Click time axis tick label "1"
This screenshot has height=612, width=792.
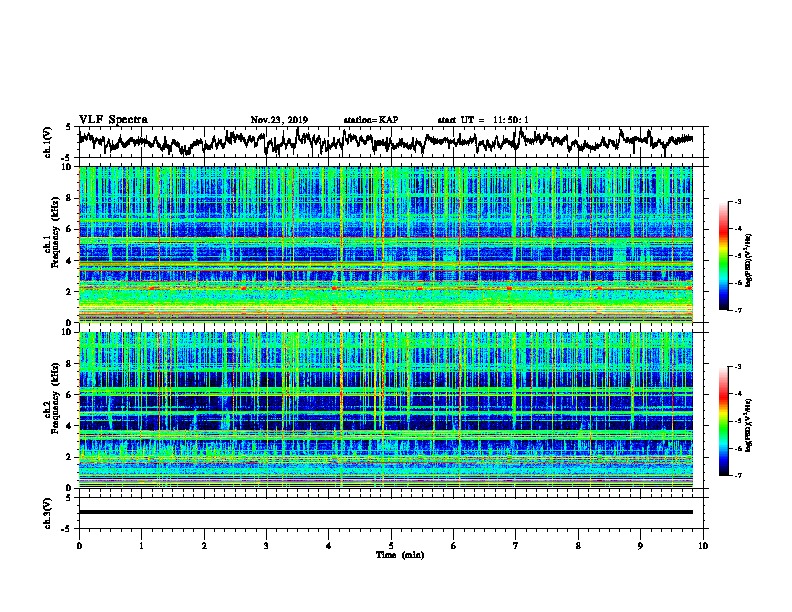coord(141,546)
